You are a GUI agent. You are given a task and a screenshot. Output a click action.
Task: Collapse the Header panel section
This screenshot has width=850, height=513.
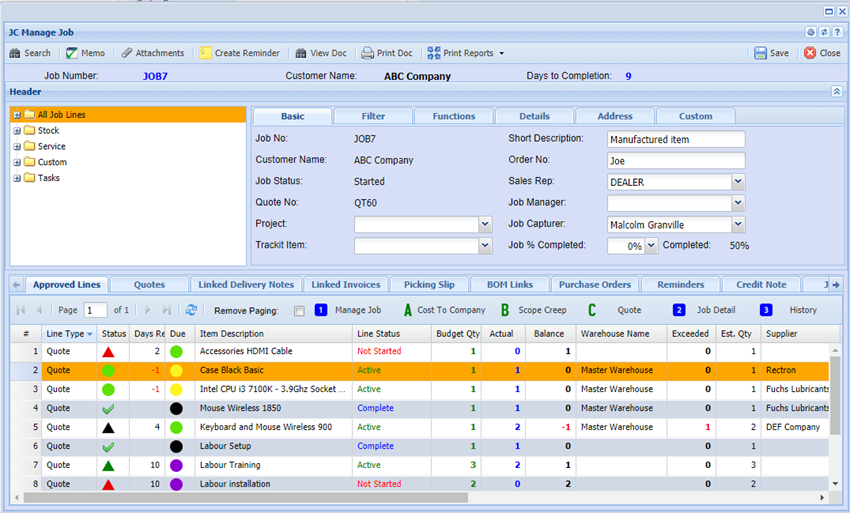tap(836, 92)
